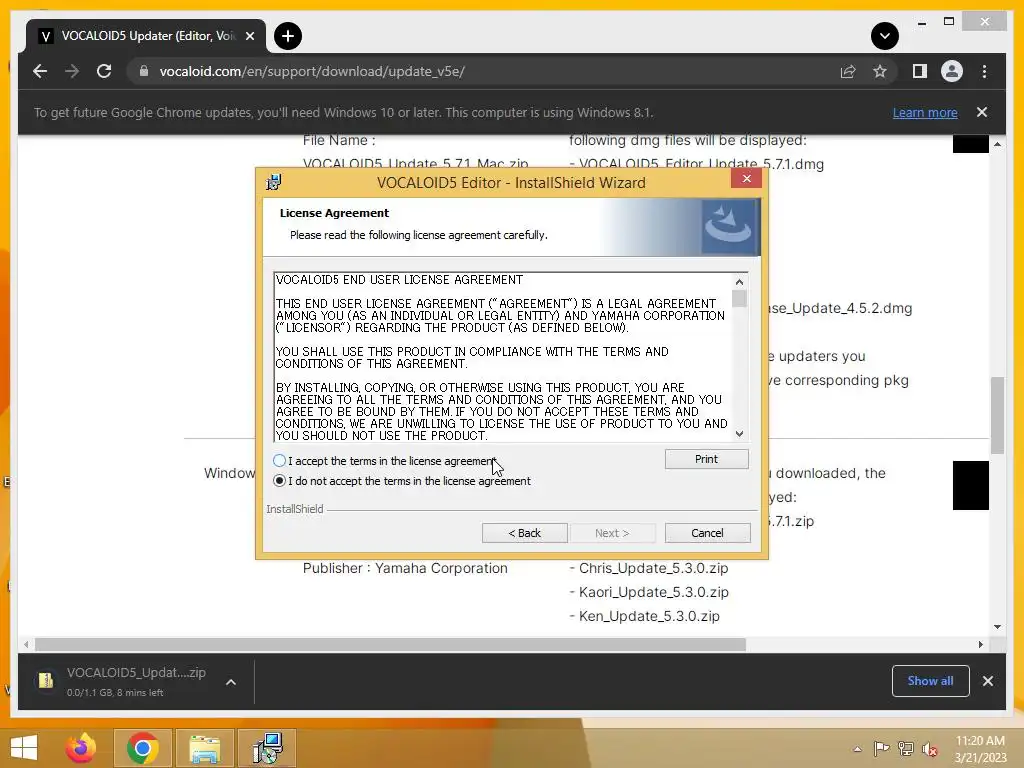Open 'Learn more' about Chrome updates
The height and width of the screenshot is (768, 1024).
(x=925, y=112)
